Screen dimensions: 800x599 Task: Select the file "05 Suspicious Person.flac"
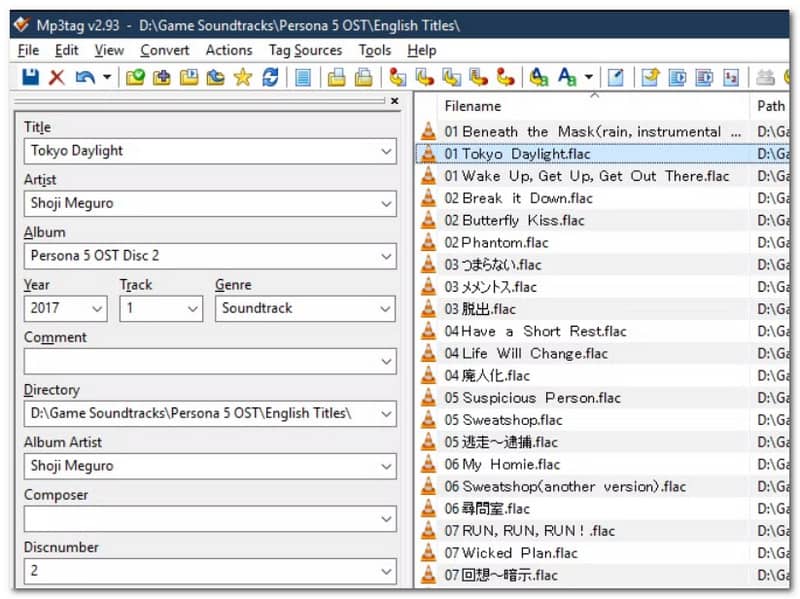532,398
